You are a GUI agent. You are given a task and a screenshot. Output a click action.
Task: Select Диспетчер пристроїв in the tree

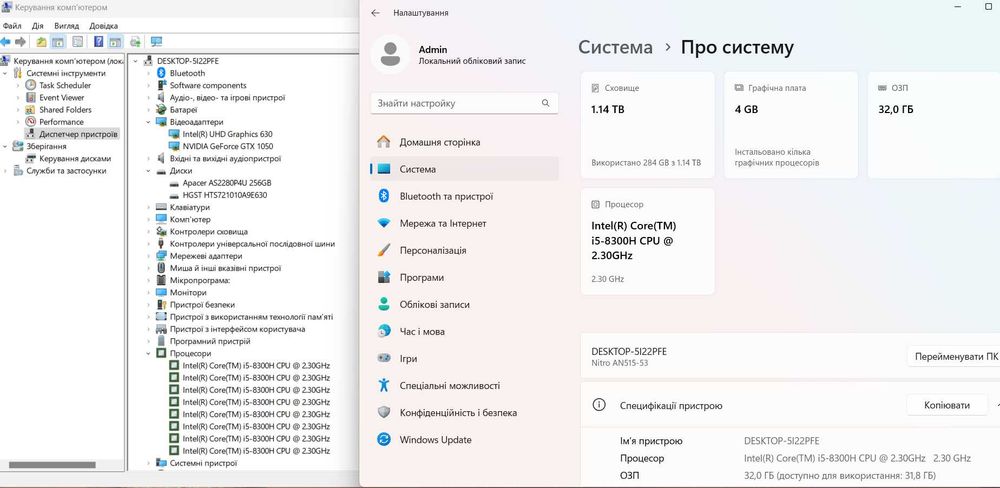tap(78, 135)
